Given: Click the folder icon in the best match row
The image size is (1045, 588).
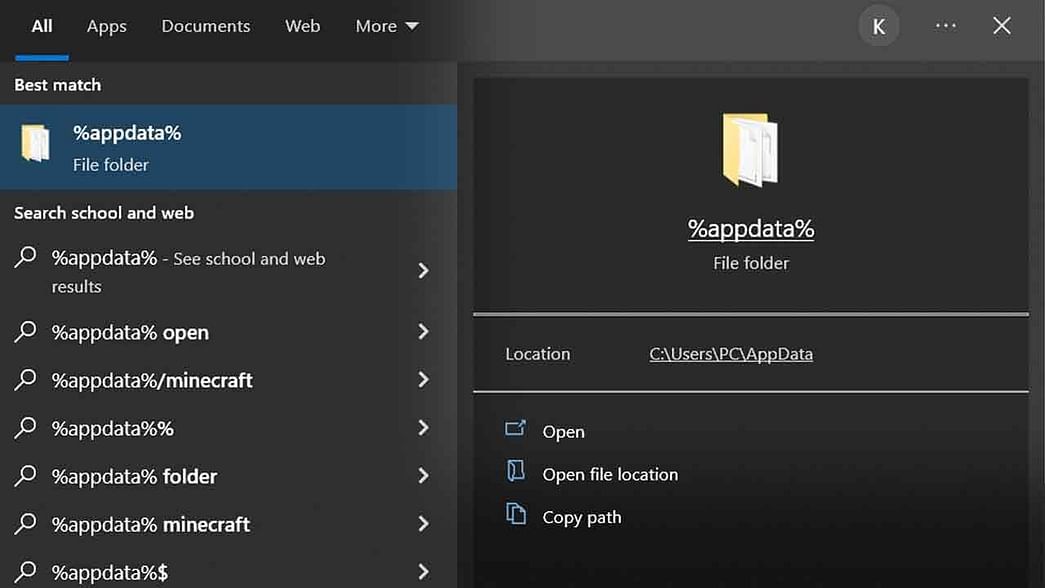Looking at the screenshot, I should (x=35, y=143).
